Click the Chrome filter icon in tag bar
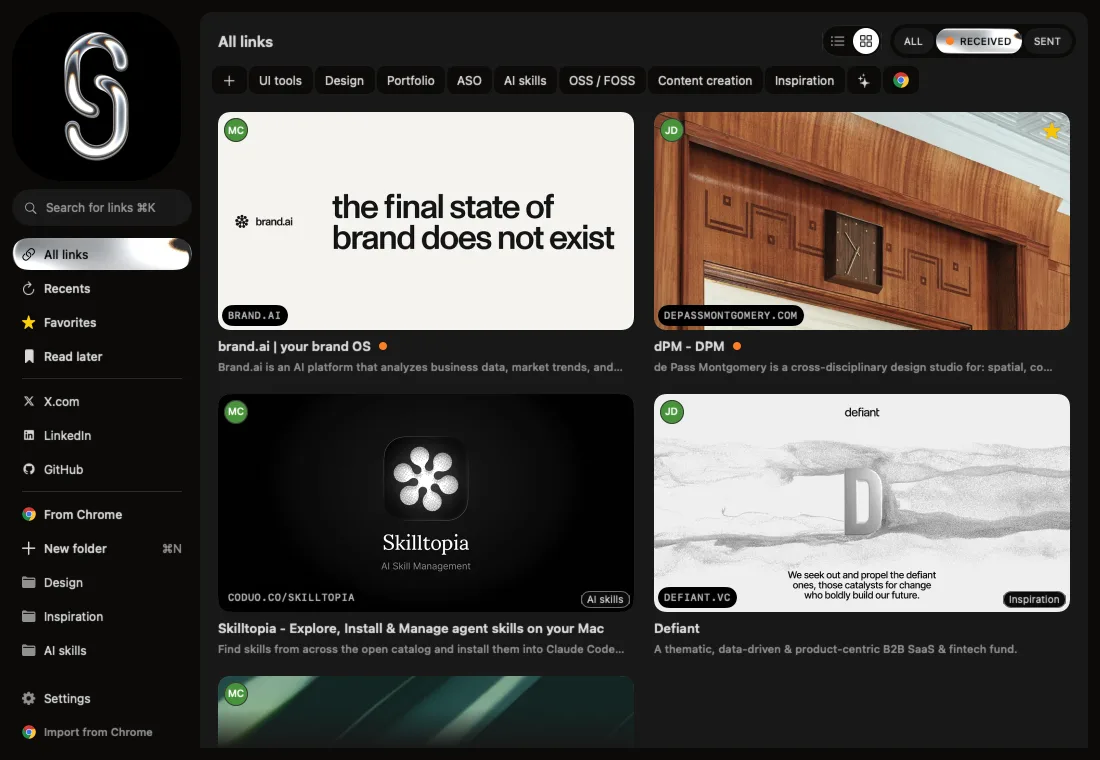Screen dimensions: 1100x760 901,81
